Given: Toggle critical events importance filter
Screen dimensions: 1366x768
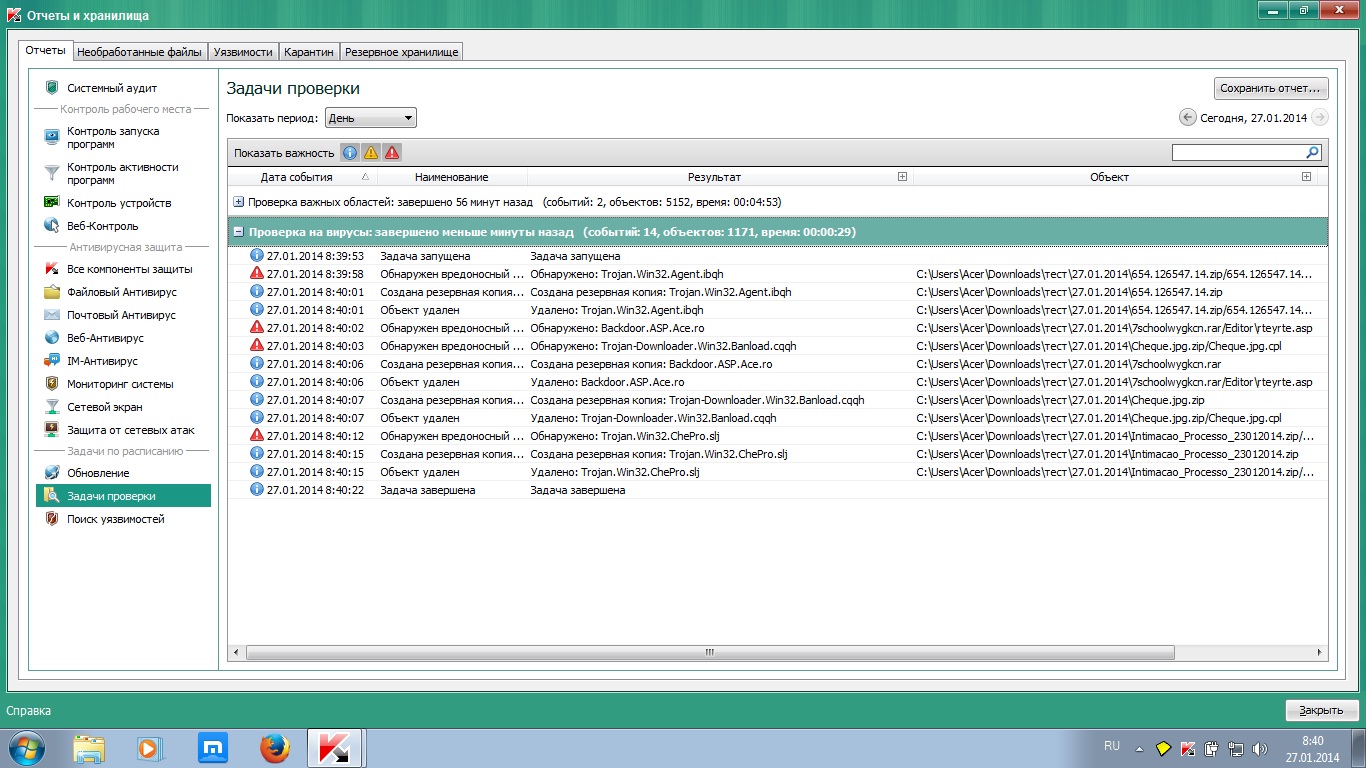Looking at the screenshot, I should (x=392, y=153).
